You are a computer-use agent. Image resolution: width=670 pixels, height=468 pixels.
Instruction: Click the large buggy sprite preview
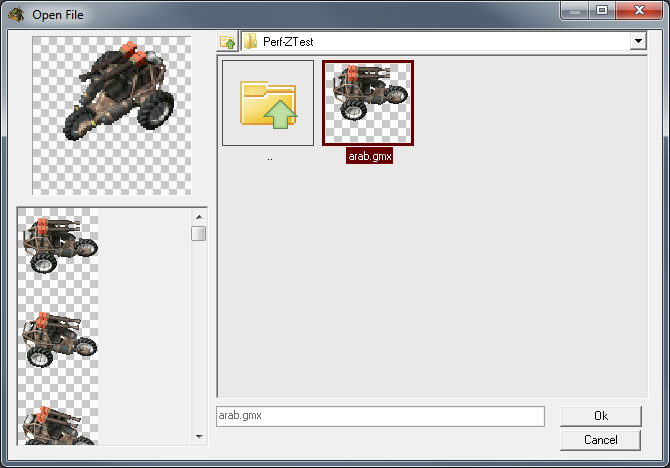click(112, 115)
